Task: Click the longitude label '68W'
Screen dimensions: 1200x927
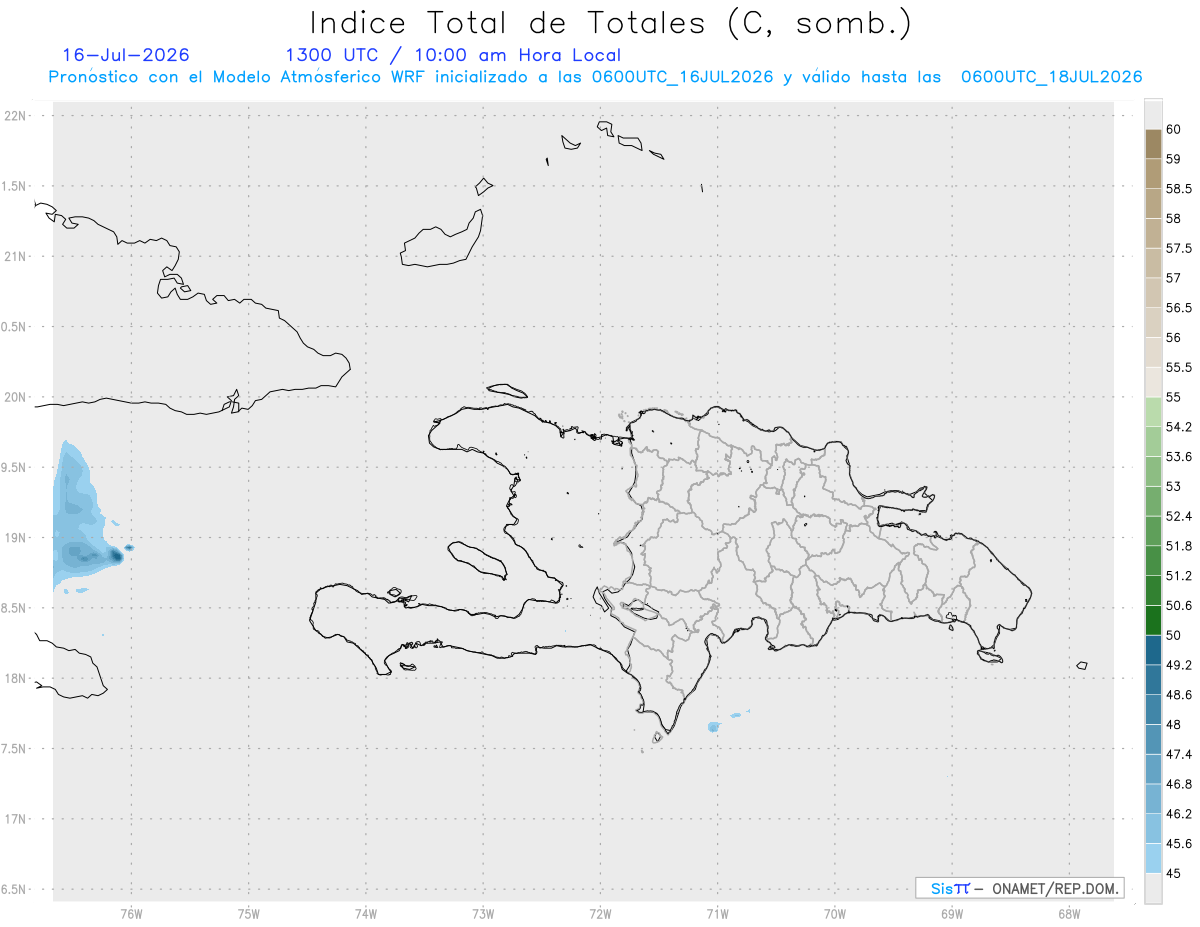Action: [1069, 913]
